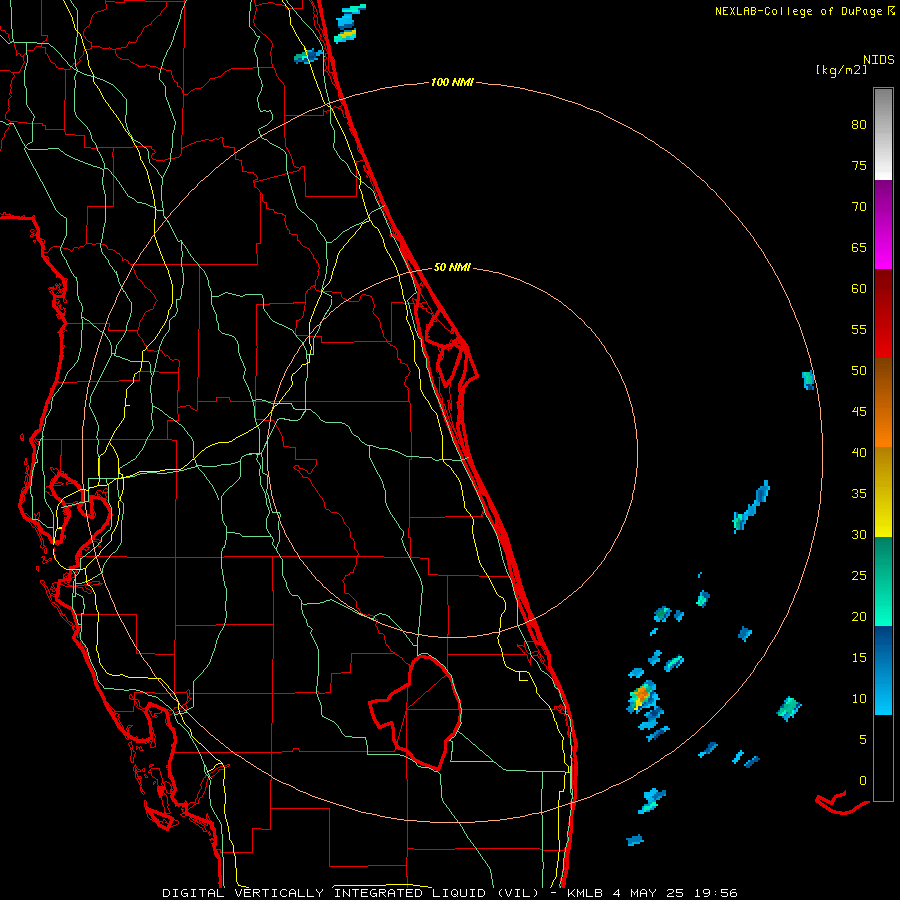Click the 15 value on the color scale
Viewport: 900px width, 900px height.
[x=859, y=658]
